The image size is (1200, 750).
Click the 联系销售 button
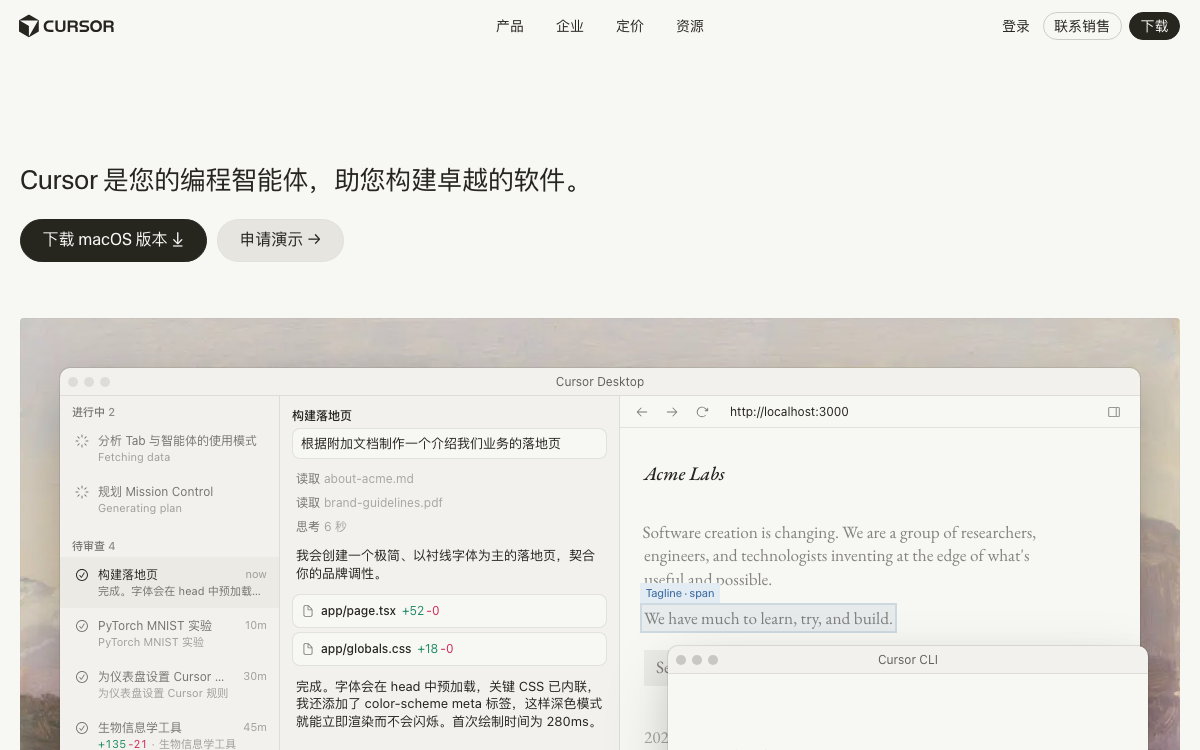click(x=1082, y=26)
